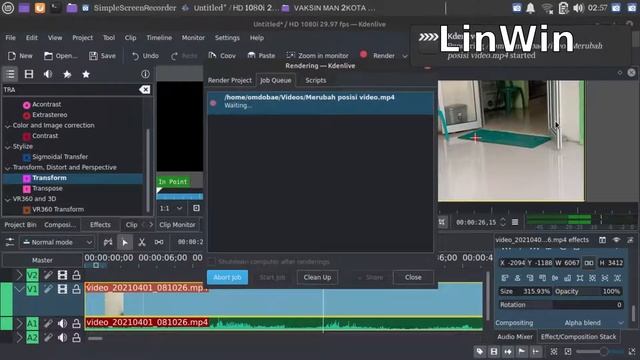Show favorite effects star icon
640x360 pixels.
tap(86, 74)
